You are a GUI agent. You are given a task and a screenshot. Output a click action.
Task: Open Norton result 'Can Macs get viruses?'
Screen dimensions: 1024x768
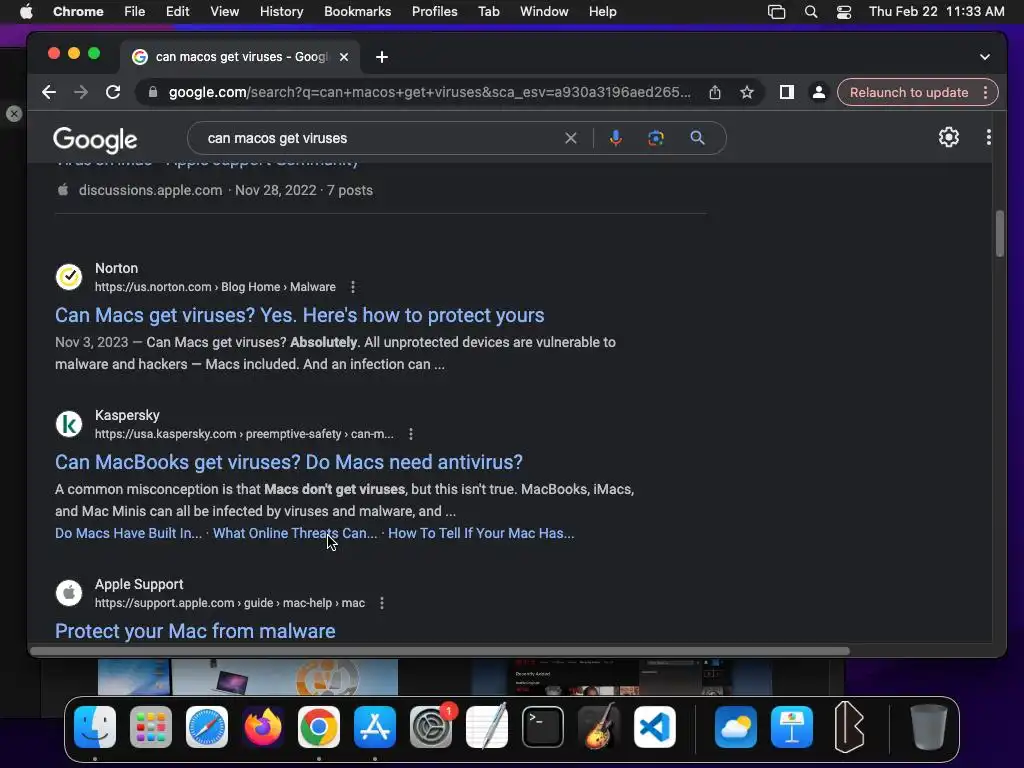click(300, 315)
